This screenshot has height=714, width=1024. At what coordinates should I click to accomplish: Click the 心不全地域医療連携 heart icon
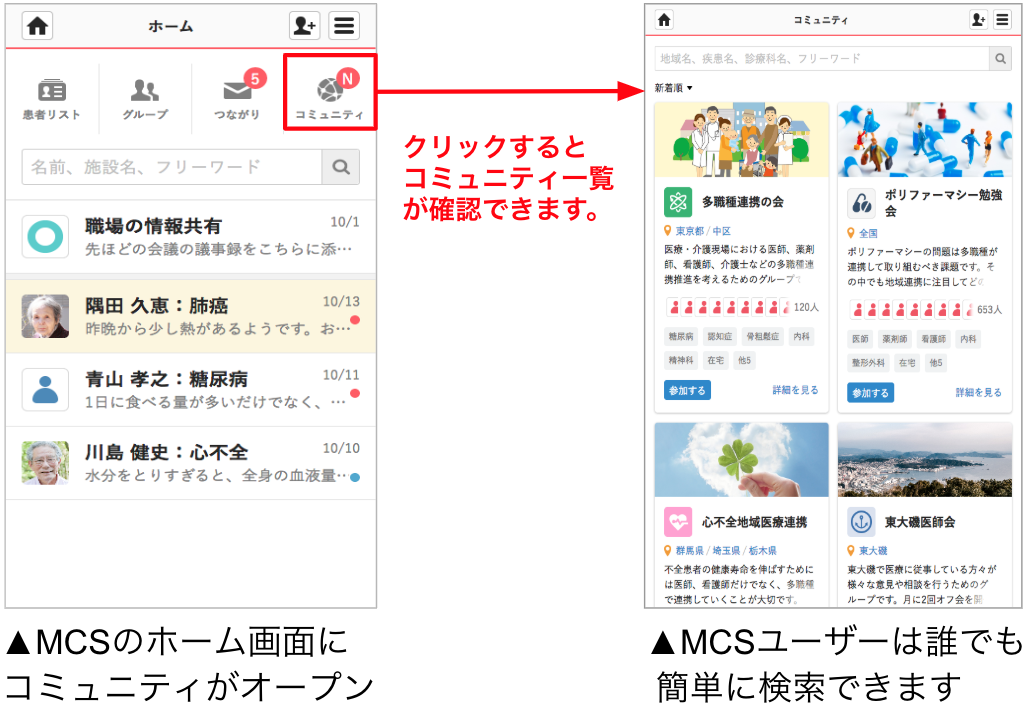click(x=678, y=522)
